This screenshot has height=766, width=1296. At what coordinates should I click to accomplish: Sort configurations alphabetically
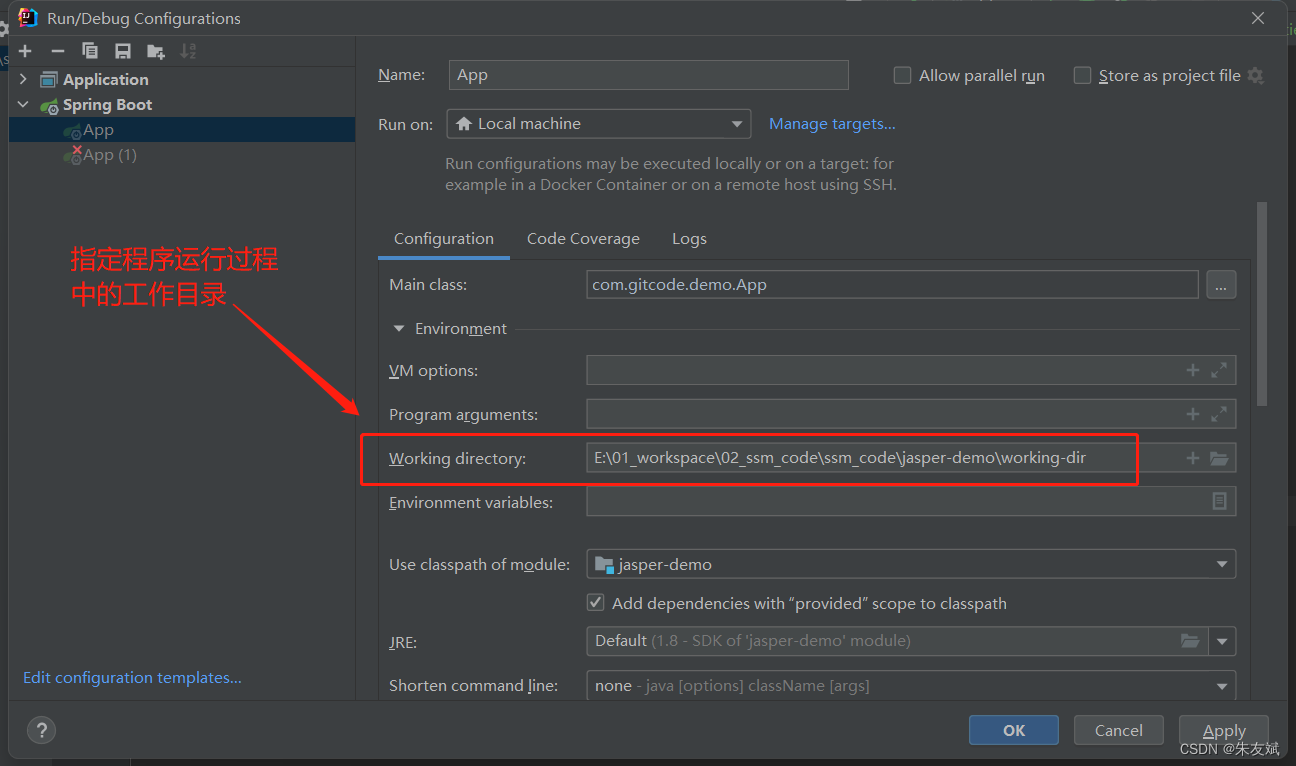tap(188, 51)
